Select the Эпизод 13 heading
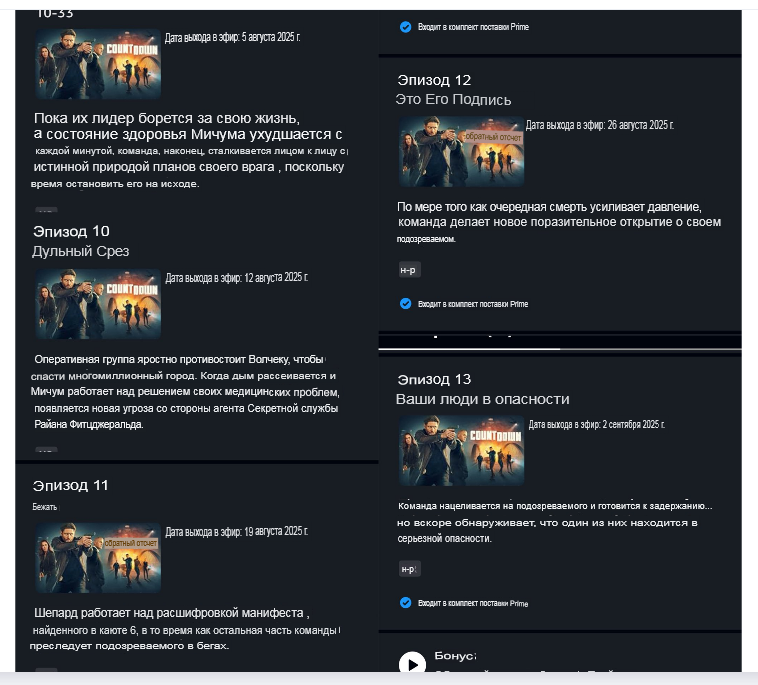 pos(434,379)
